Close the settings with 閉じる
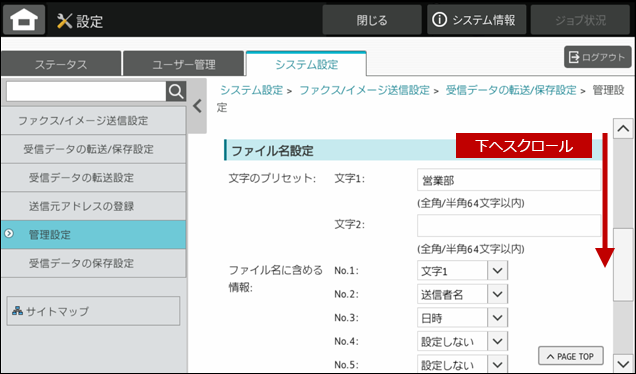The image size is (636, 374). tap(372, 20)
